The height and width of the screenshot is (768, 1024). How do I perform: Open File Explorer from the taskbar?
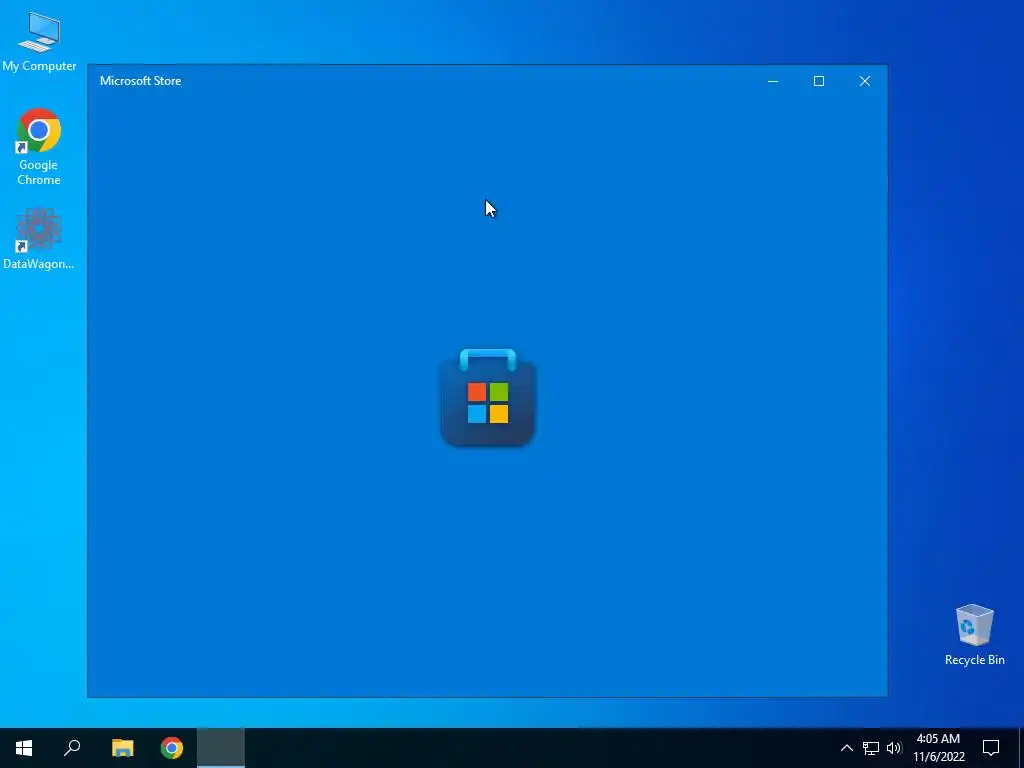tap(122, 748)
